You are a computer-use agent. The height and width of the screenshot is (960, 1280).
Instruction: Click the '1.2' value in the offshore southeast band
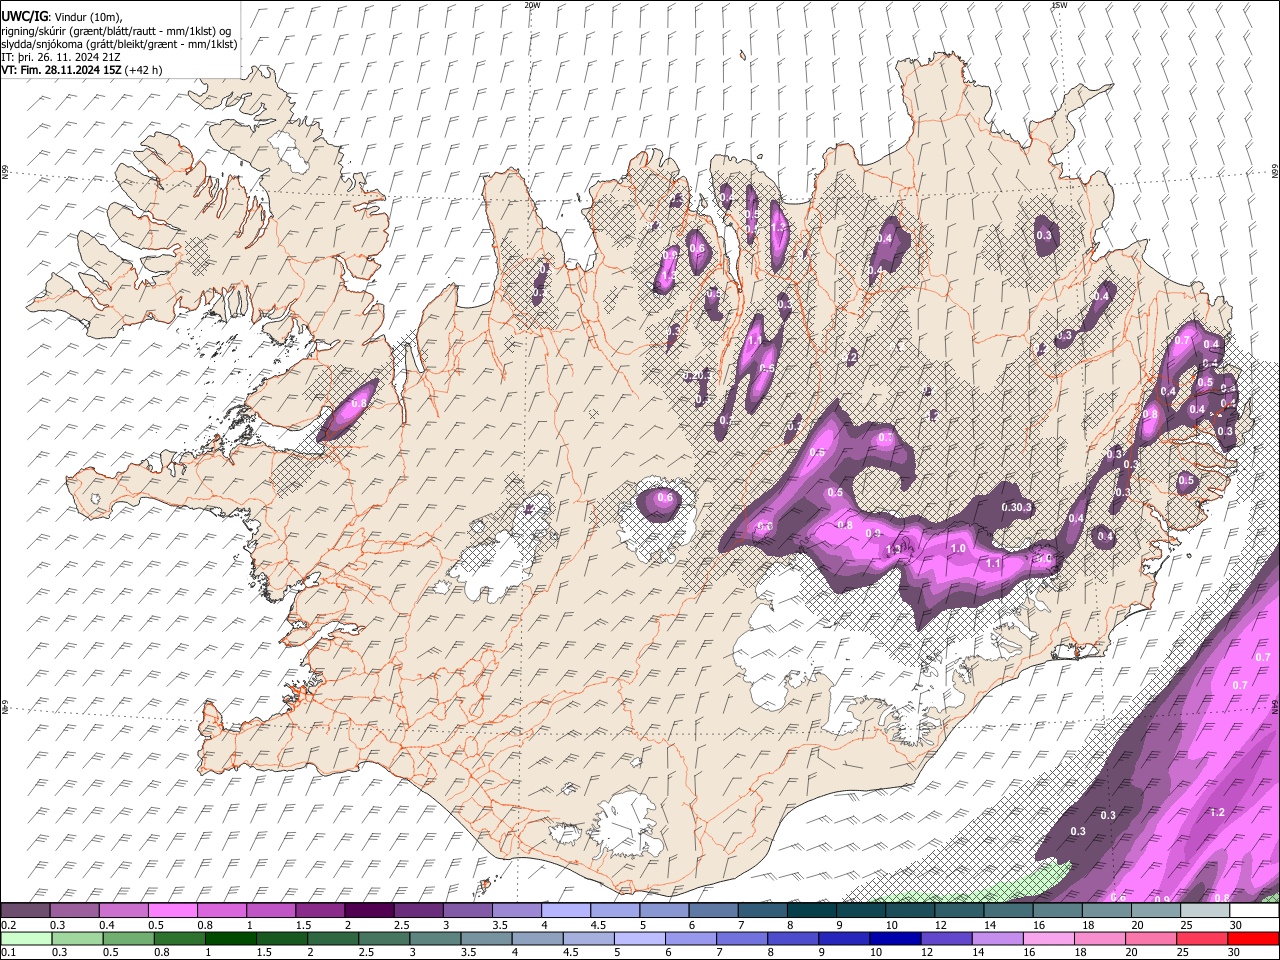1217,813
